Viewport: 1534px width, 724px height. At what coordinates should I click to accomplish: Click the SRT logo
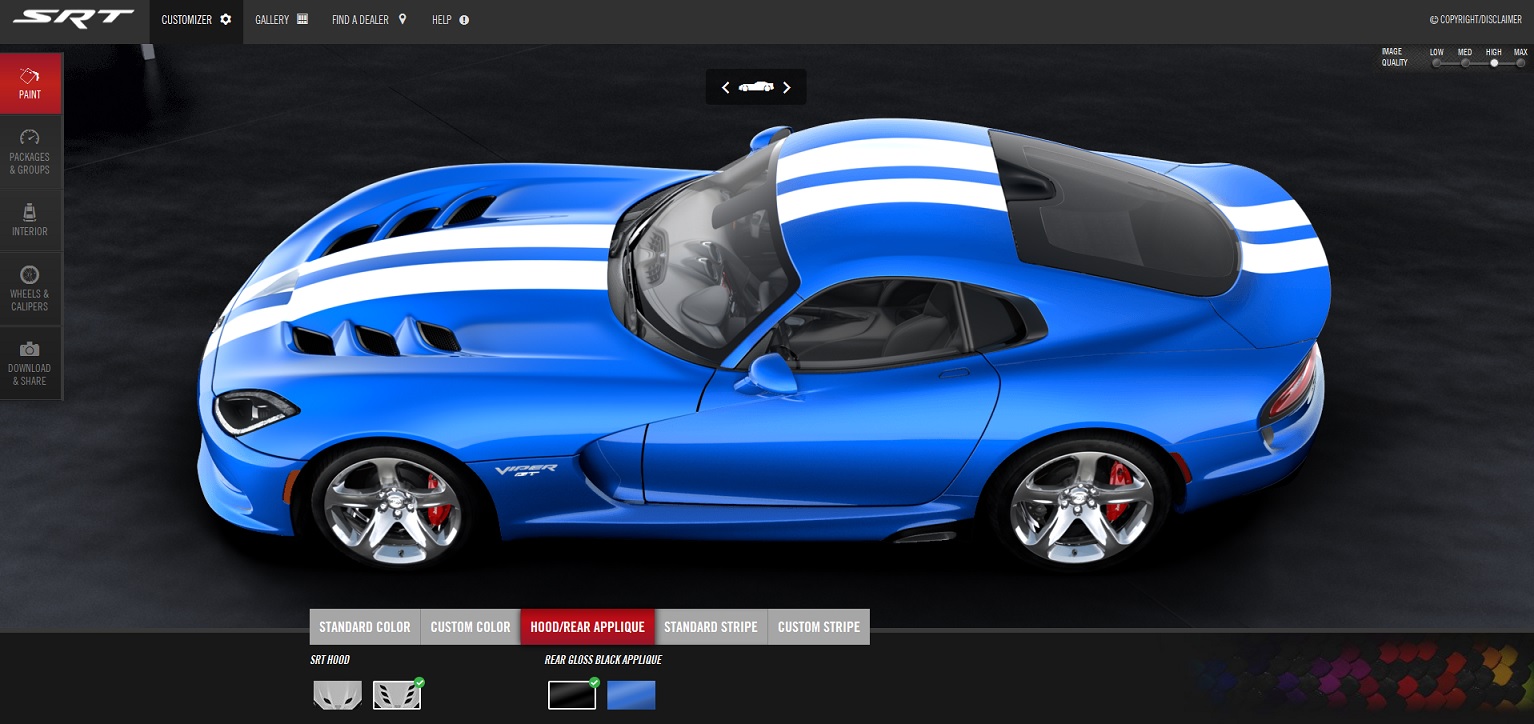74,19
